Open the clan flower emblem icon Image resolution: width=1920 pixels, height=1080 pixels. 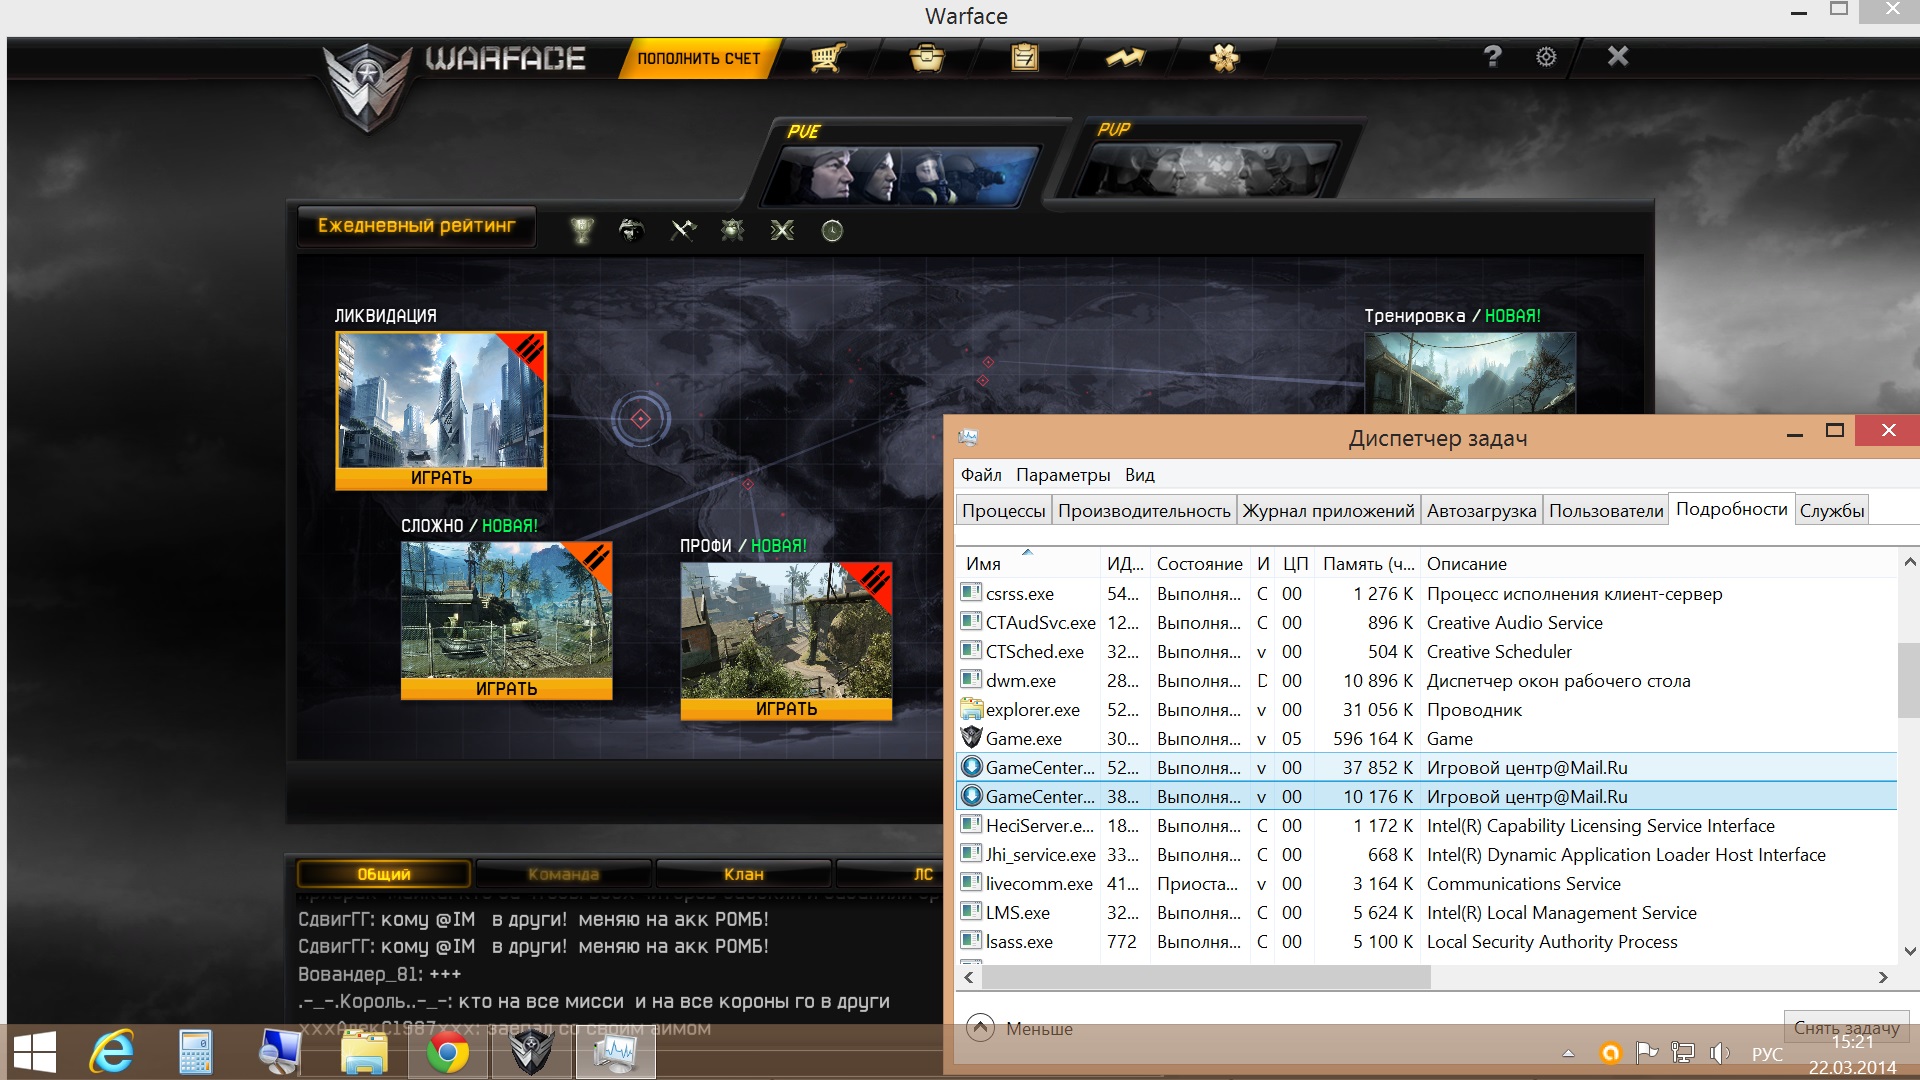pyautogui.click(x=1224, y=58)
